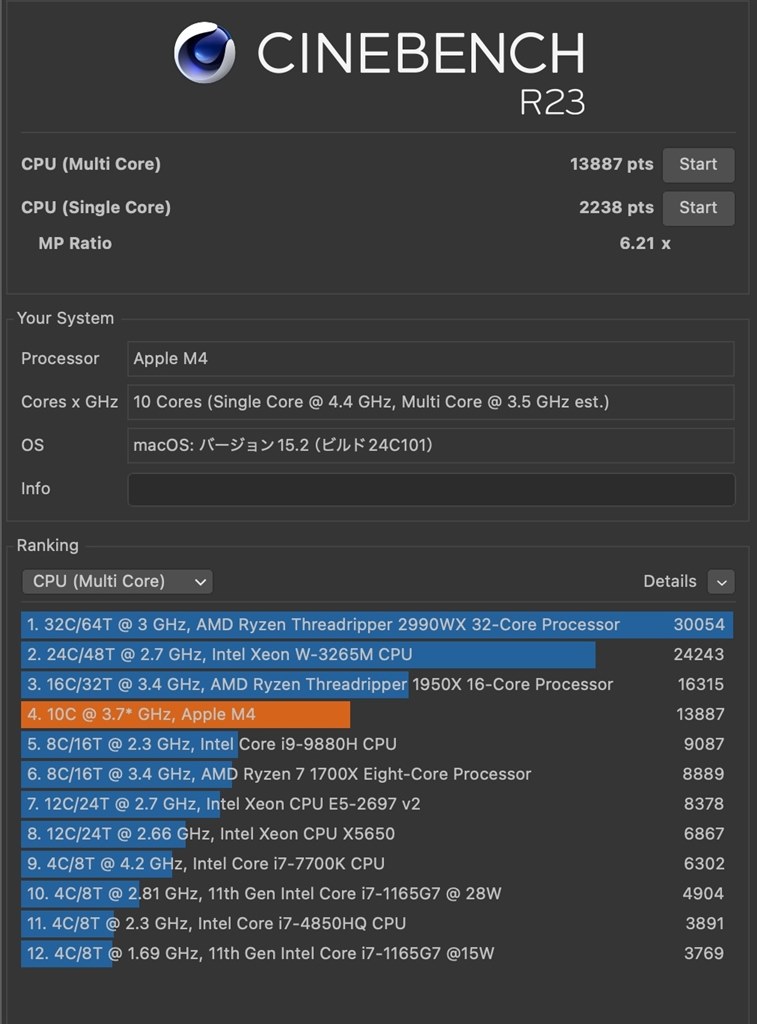
Task: Select ranking row Intel Xeon CPU X5650
Action: [377, 834]
